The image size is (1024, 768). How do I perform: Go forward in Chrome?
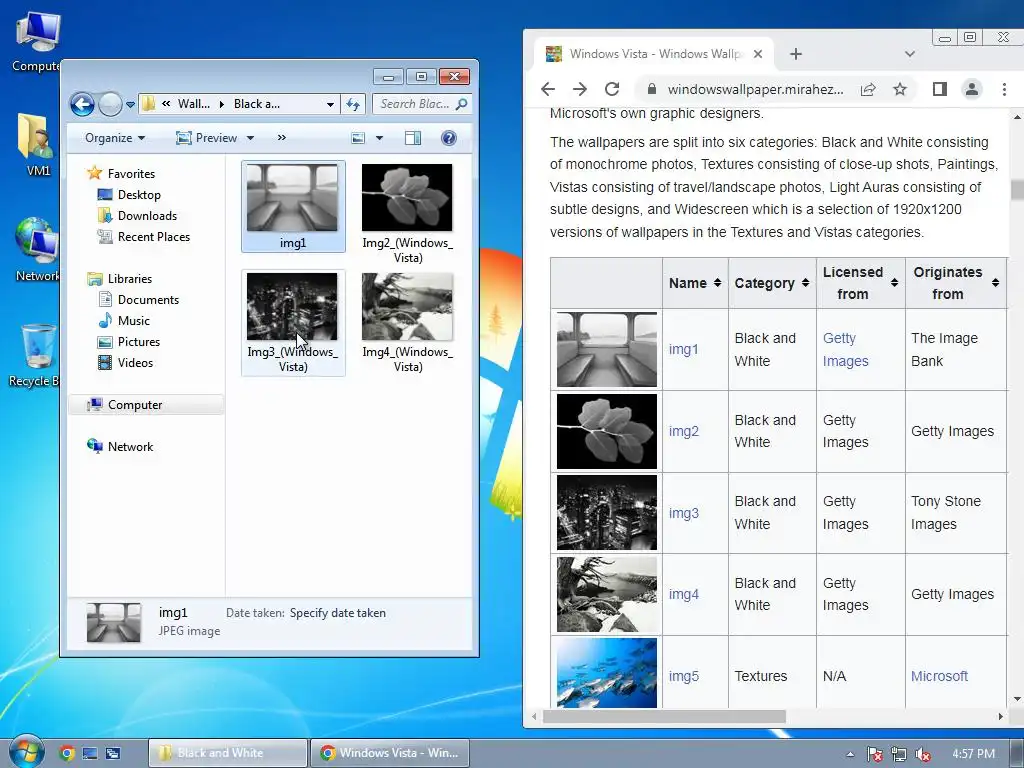click(x=579, y=89)
